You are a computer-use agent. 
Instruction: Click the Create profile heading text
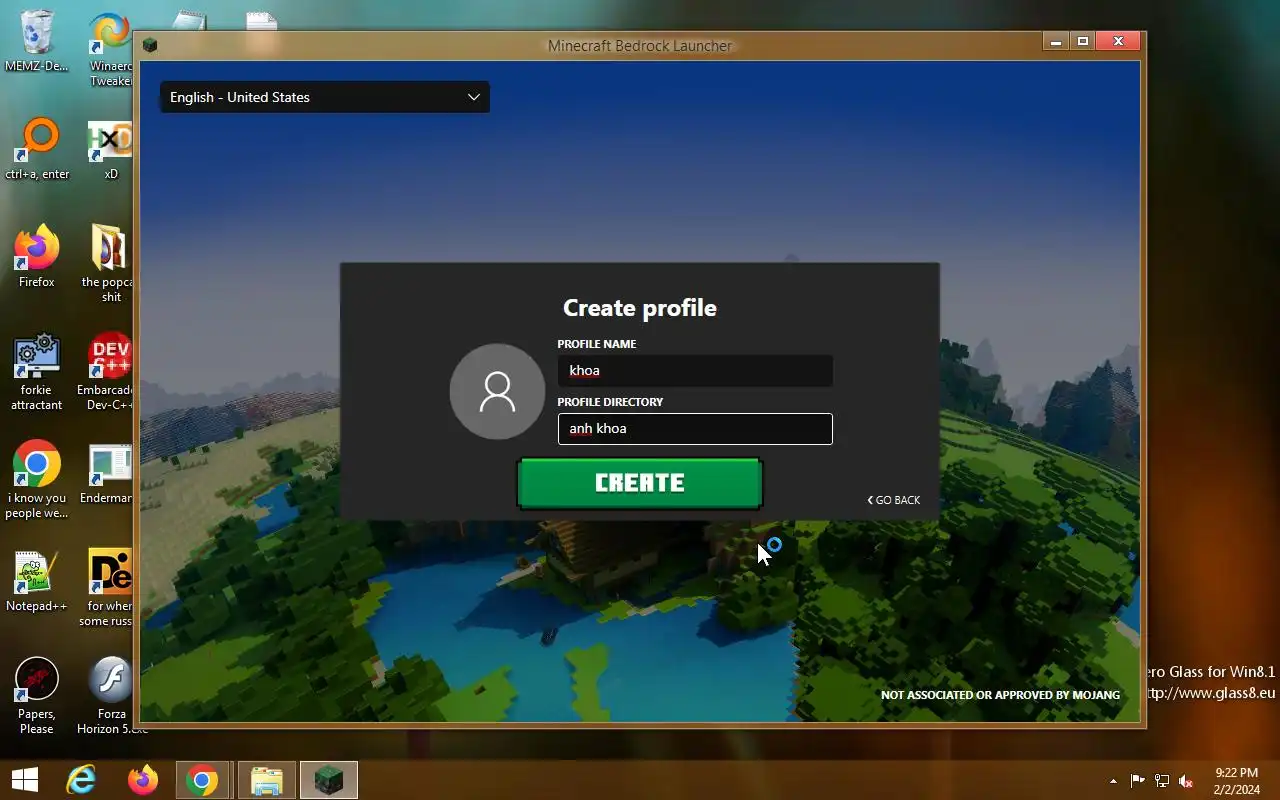coord(640,308)
